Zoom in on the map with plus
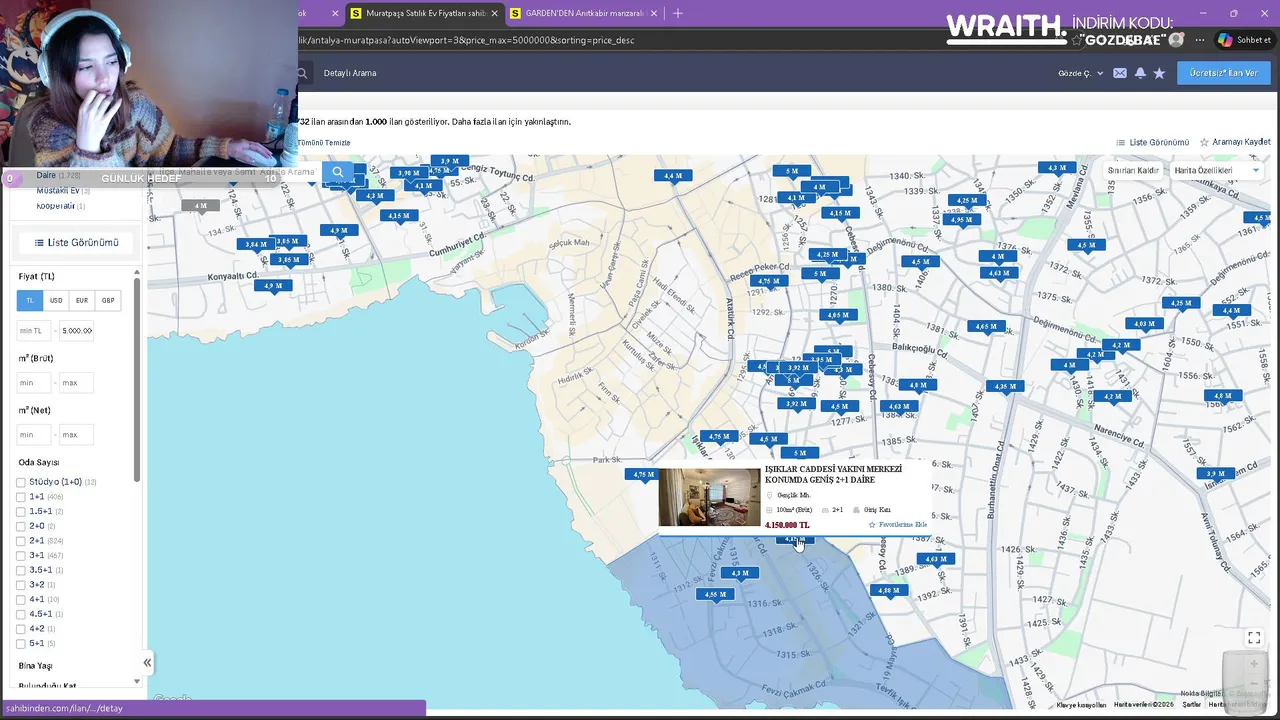This screenshot has width=1280, height=720. click(1254, 664)
